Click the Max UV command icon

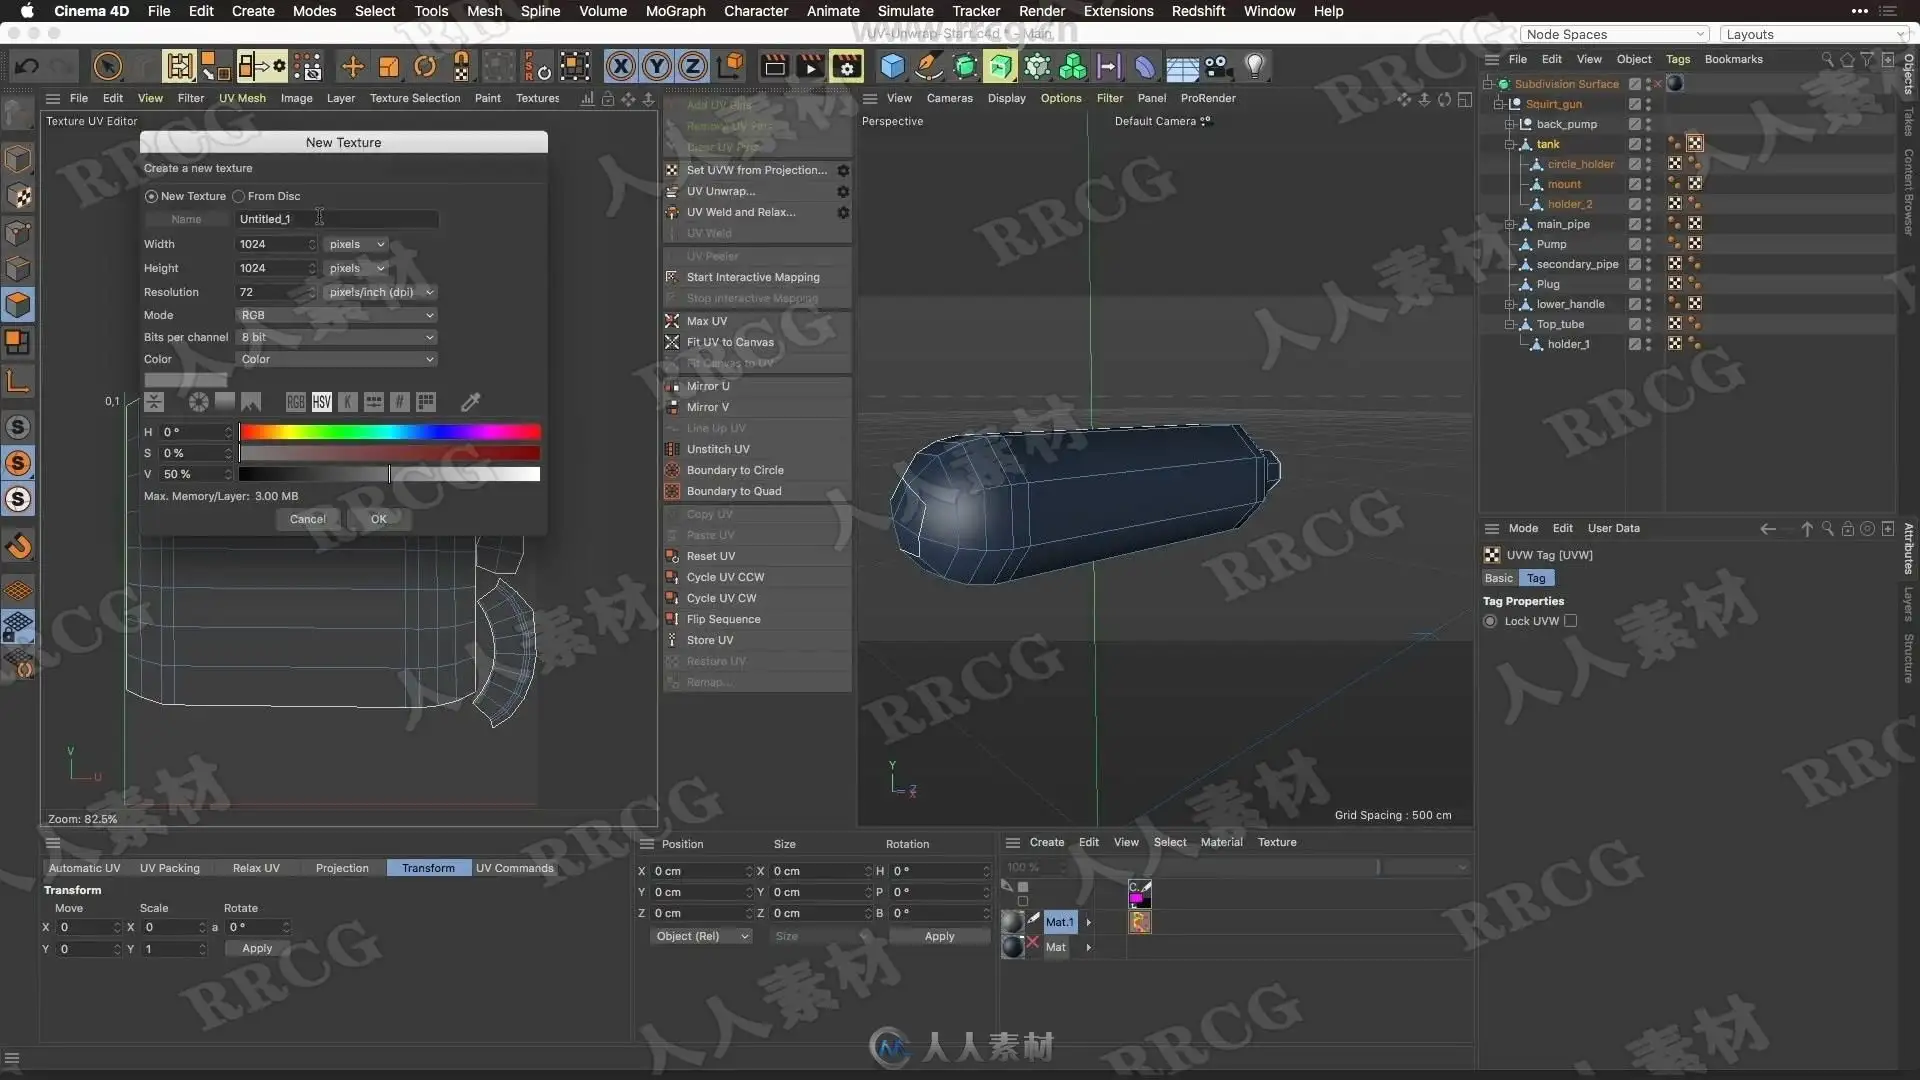(x=673, y=321)
